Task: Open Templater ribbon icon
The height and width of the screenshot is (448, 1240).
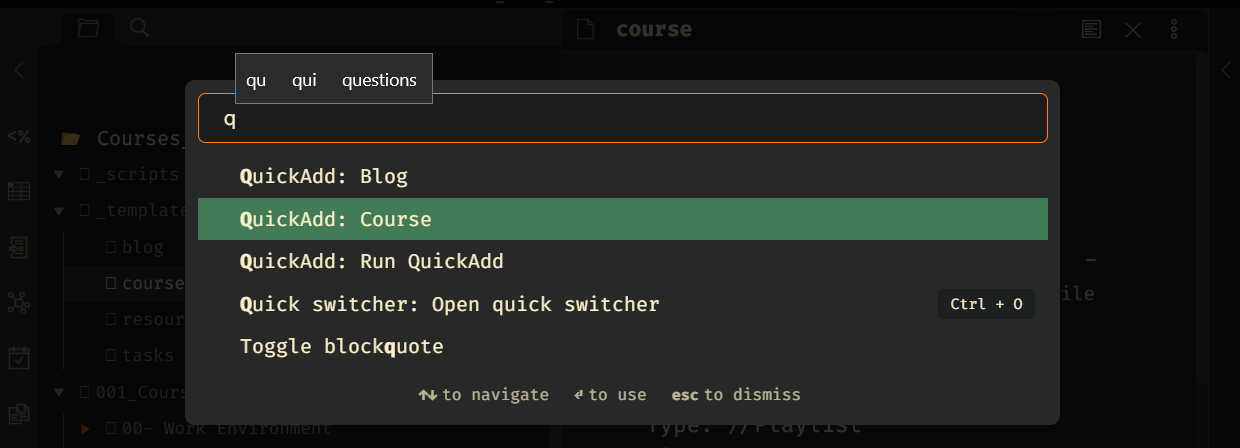Action: [x=19, y=137]
